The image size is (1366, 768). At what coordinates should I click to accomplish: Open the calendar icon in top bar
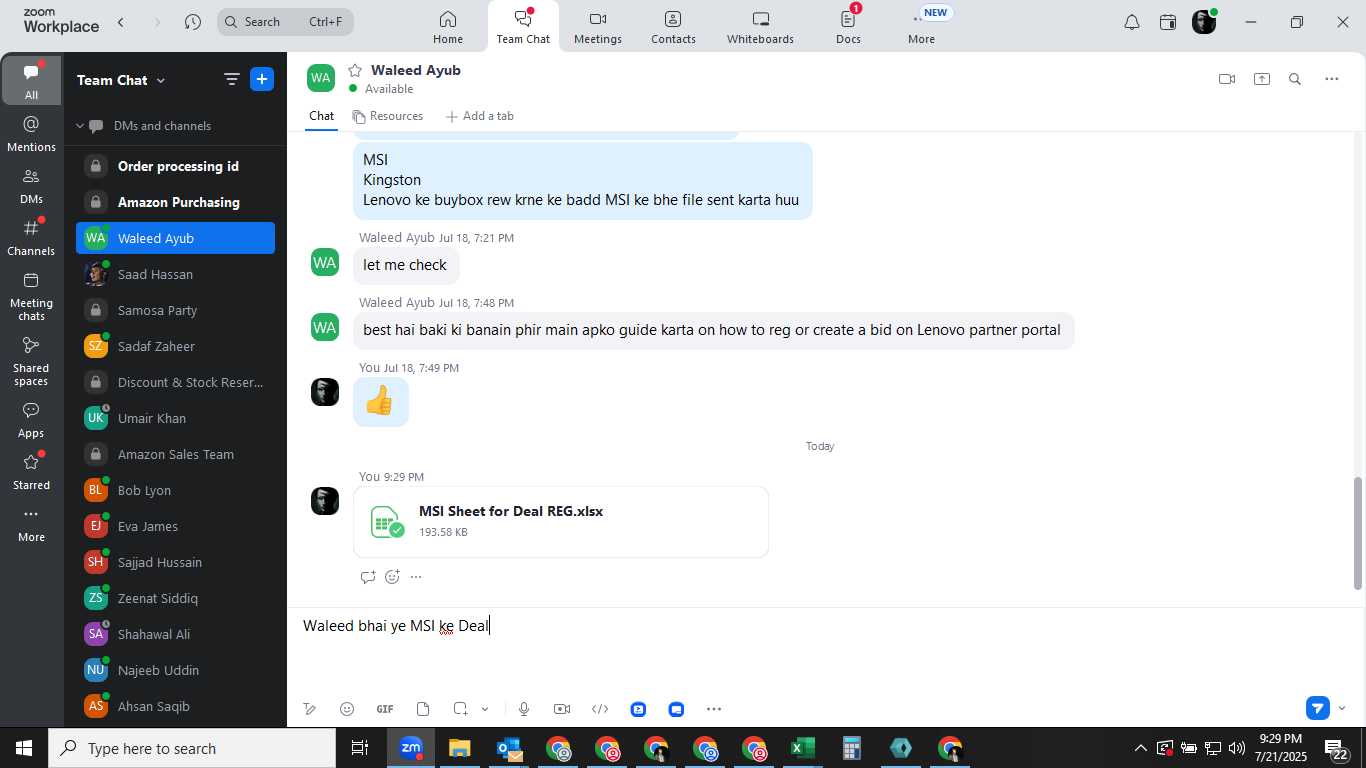1168,22
